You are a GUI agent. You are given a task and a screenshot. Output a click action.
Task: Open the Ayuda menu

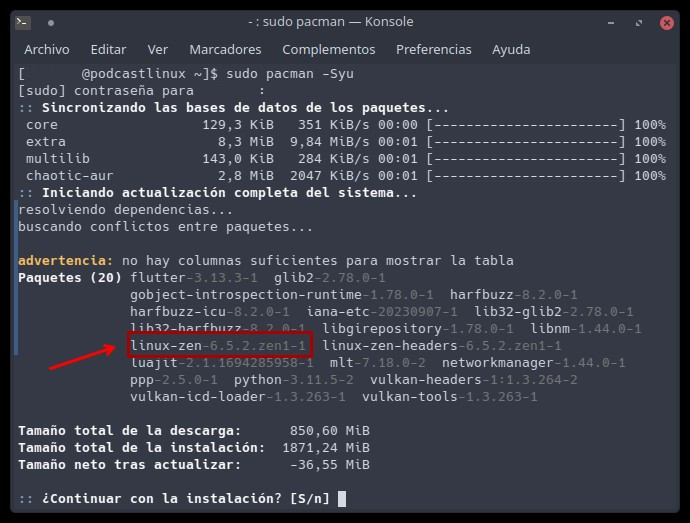(511, 50)
